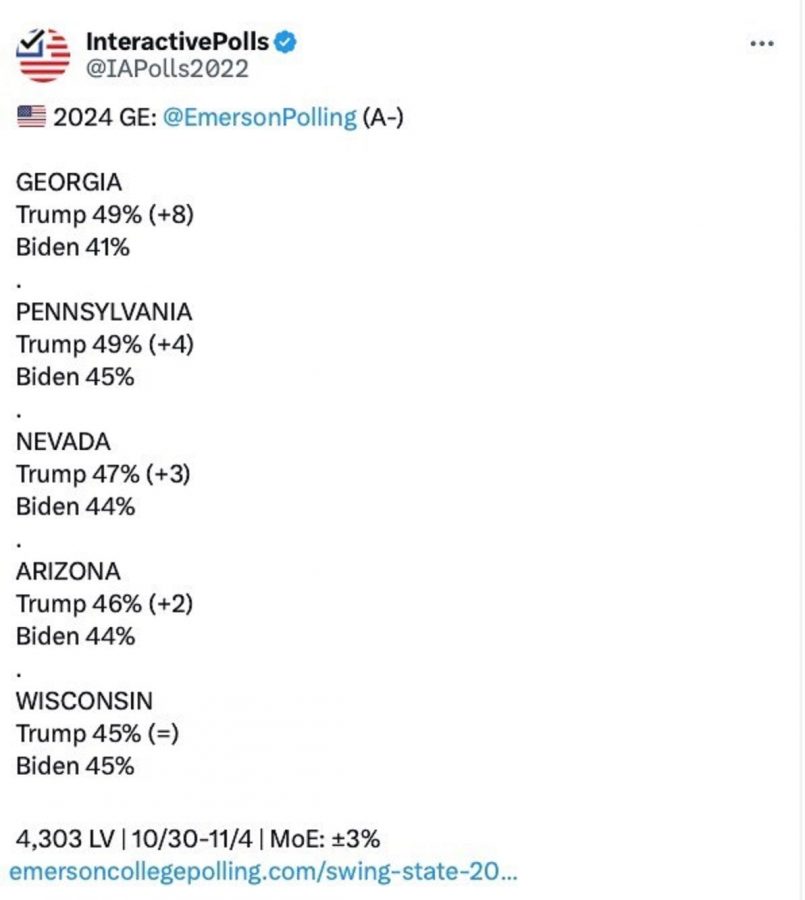This screenshot has width=805, height=900.
Task: Click the GEORGIA heading
Action: click(x=69, y=183)
